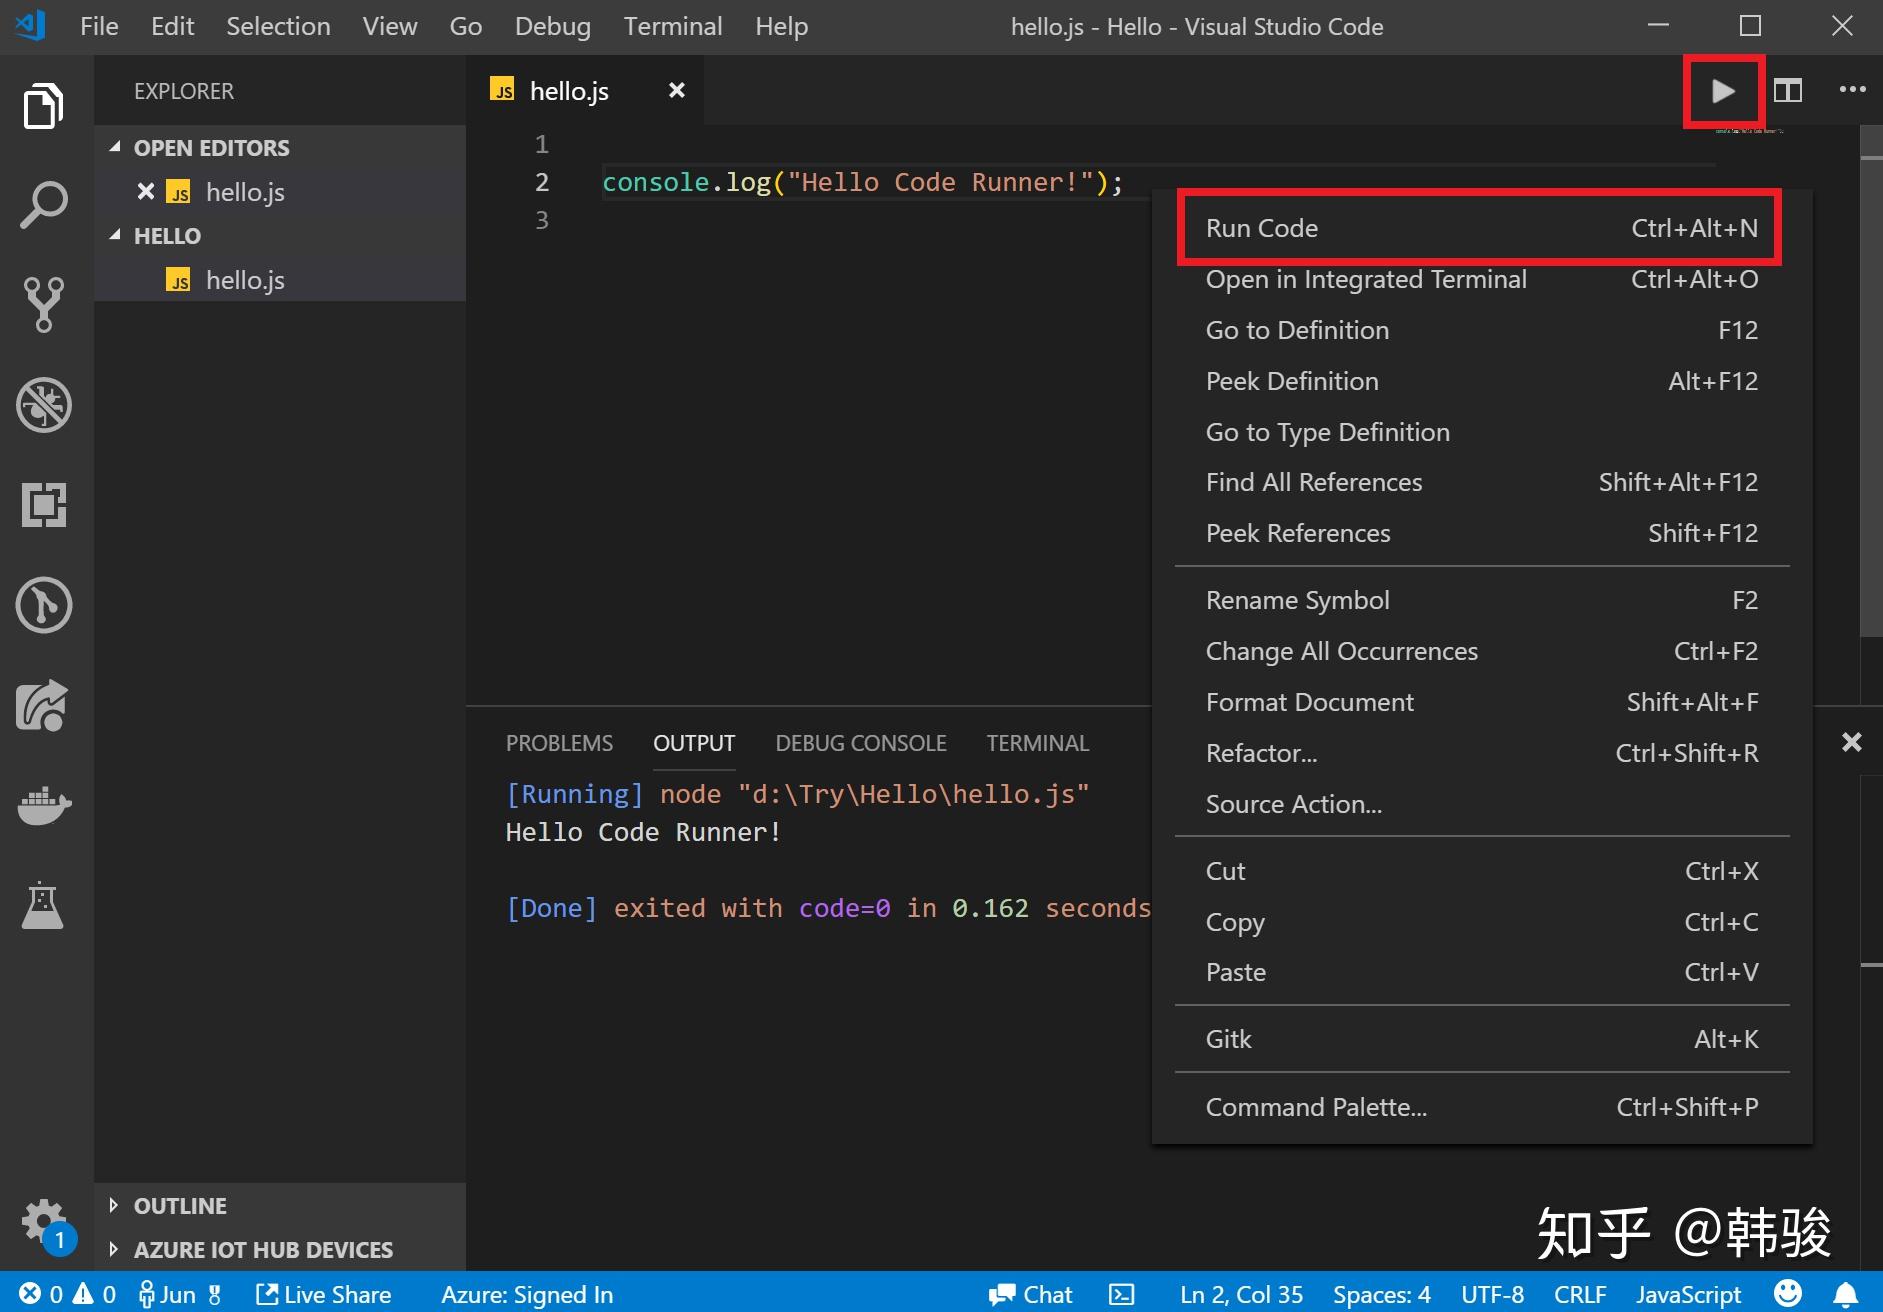Change encoding by clicking UTF-8
The height and width of the screenshot is (1312, 1883).
coord(1491,1294)
